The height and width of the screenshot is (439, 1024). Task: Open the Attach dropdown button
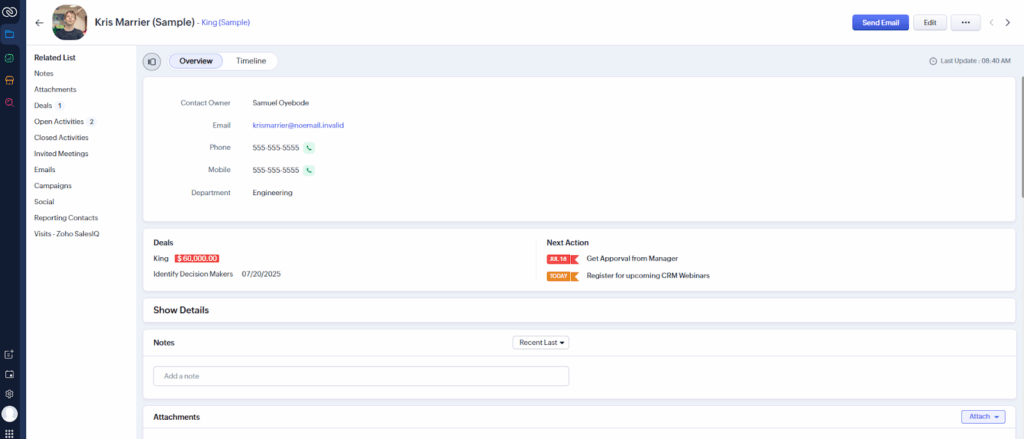pos(982,417)
